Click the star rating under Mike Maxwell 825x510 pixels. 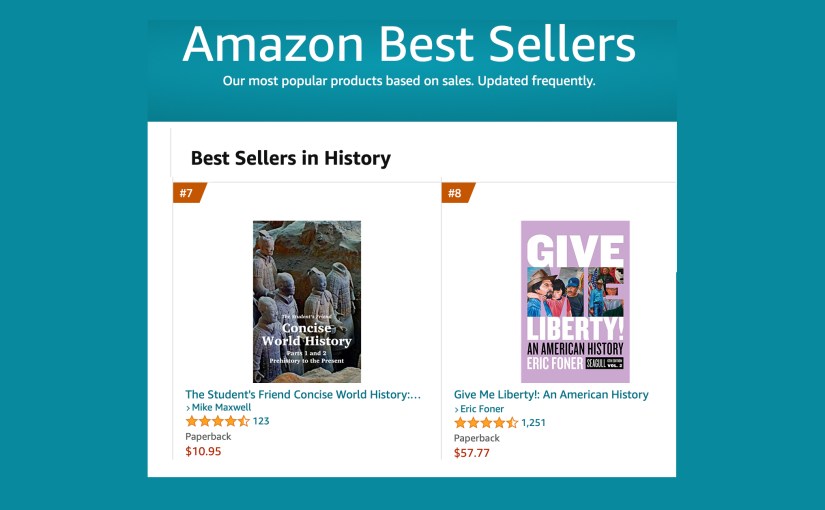[x=217, y=421]
